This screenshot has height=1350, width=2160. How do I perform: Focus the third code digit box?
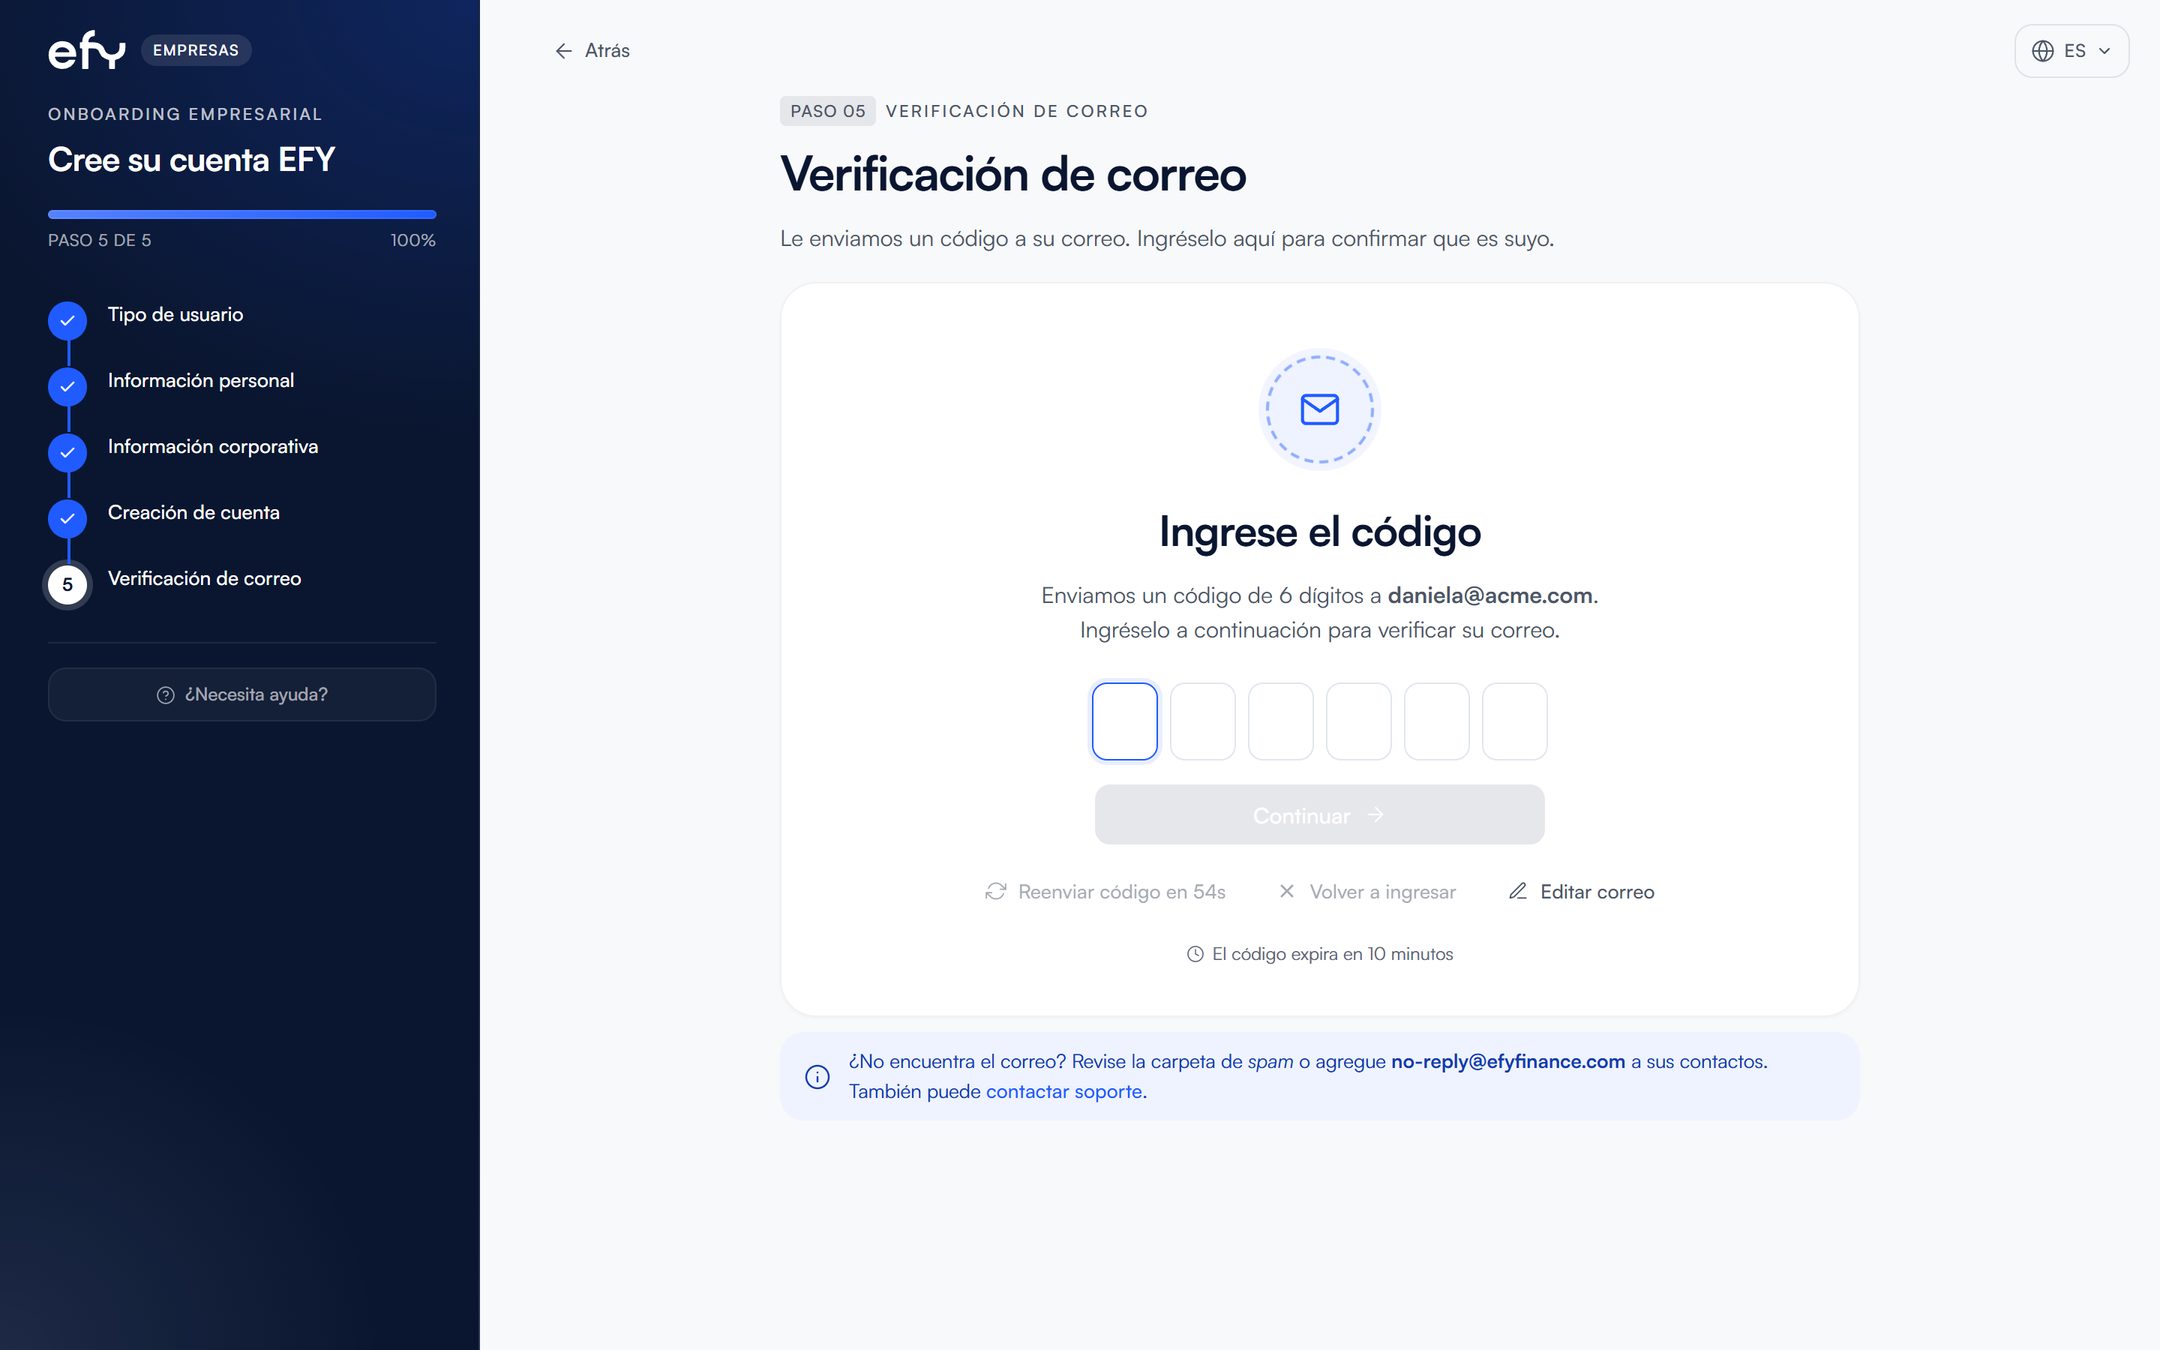[x=1281, y=721]
